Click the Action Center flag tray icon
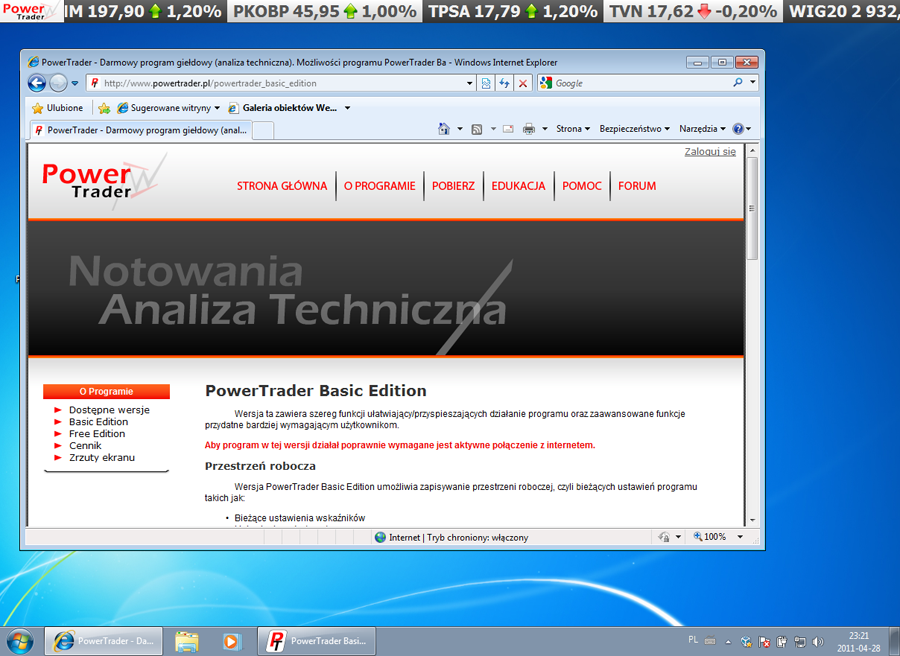This screenshot has width=900, height=656. click(764, 642)
